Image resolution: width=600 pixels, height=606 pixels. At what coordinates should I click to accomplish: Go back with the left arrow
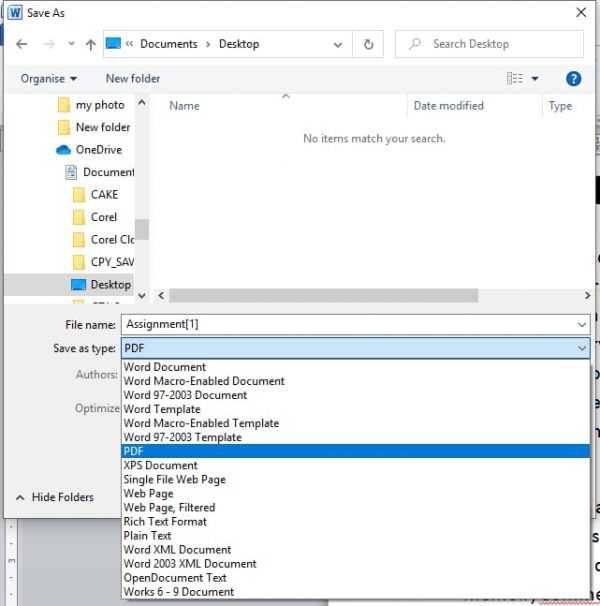(22, 44)
